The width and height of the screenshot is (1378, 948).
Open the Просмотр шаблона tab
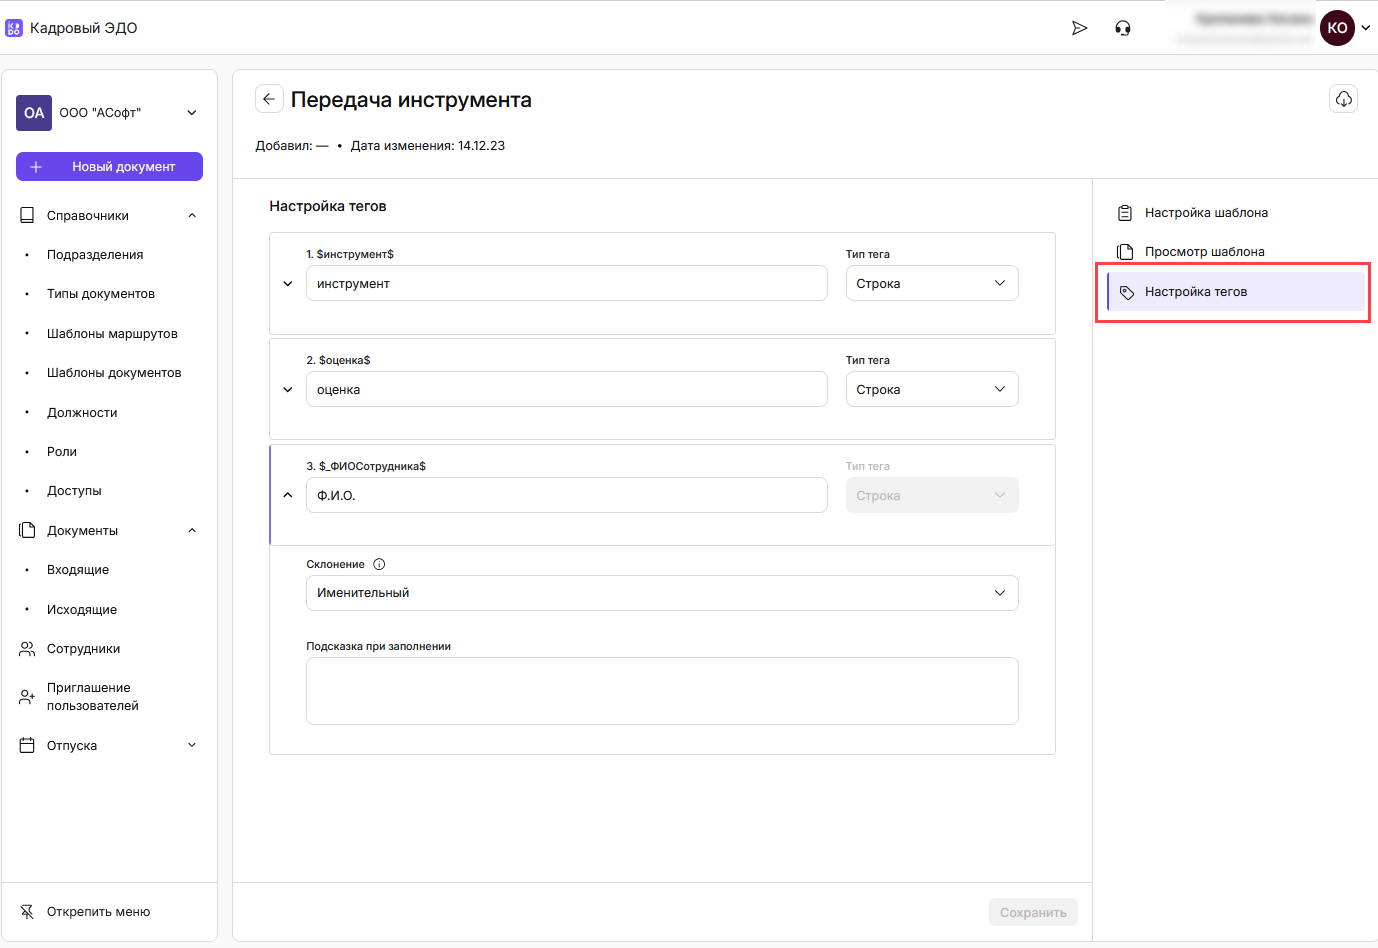pyautogui.click(x=1204, y=252)
